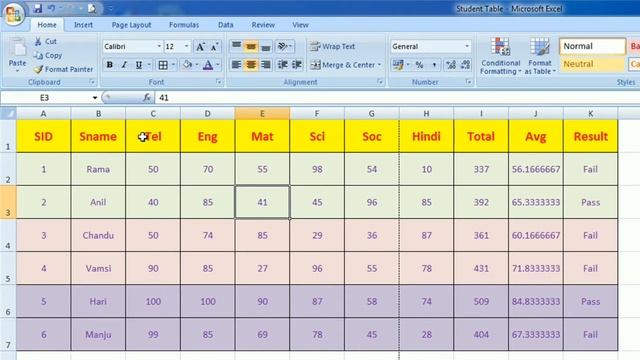Click the Select All corner button

tap(8, 113)
